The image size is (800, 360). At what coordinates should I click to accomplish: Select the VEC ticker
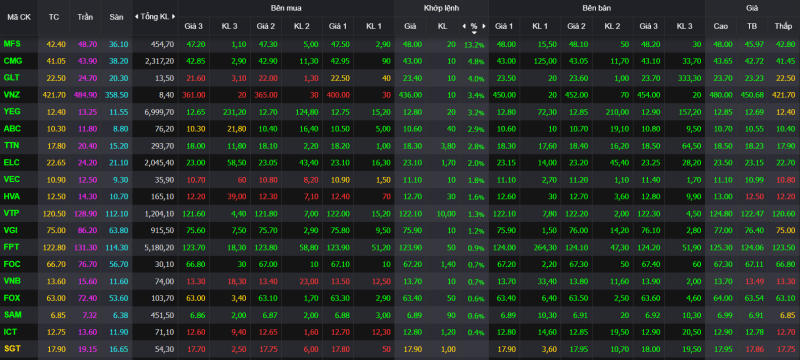coord(12,179)
